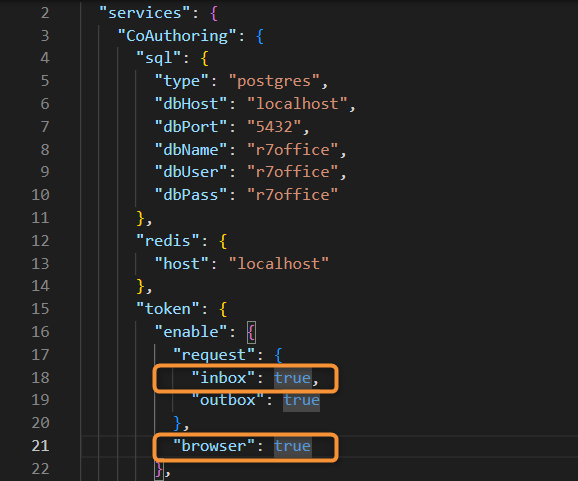Screen dimensions: 578x481
Task: Click the "request" key on line 17
Action: (214, 355)
